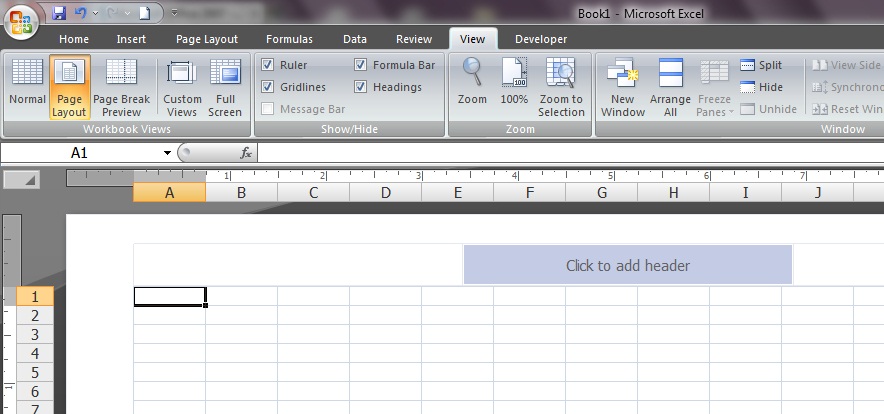The image size is (884, 414).
Task: Select column A header
Action: (169, 193)
